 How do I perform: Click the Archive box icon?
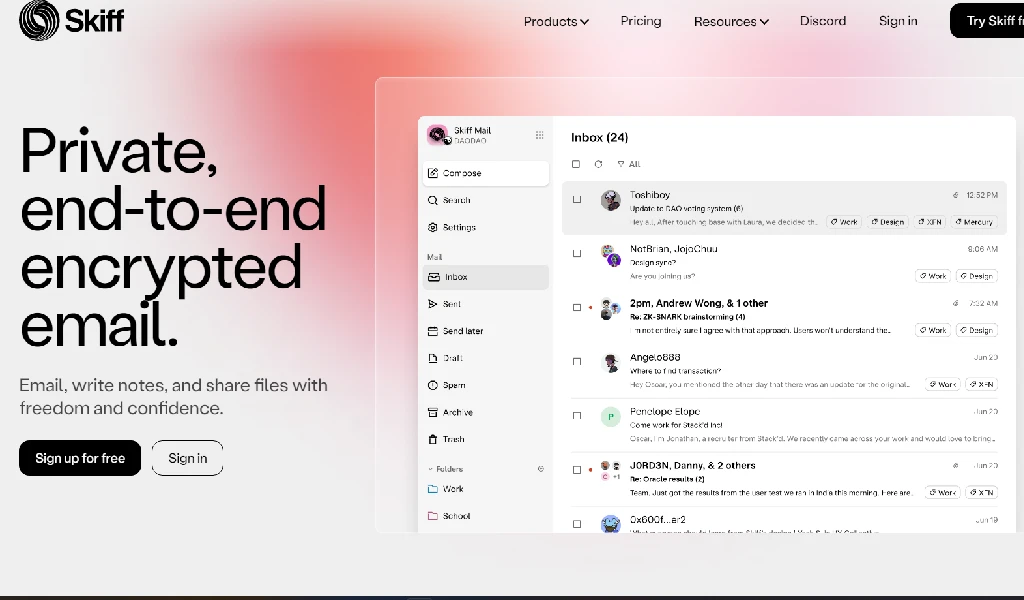point(432,413)
